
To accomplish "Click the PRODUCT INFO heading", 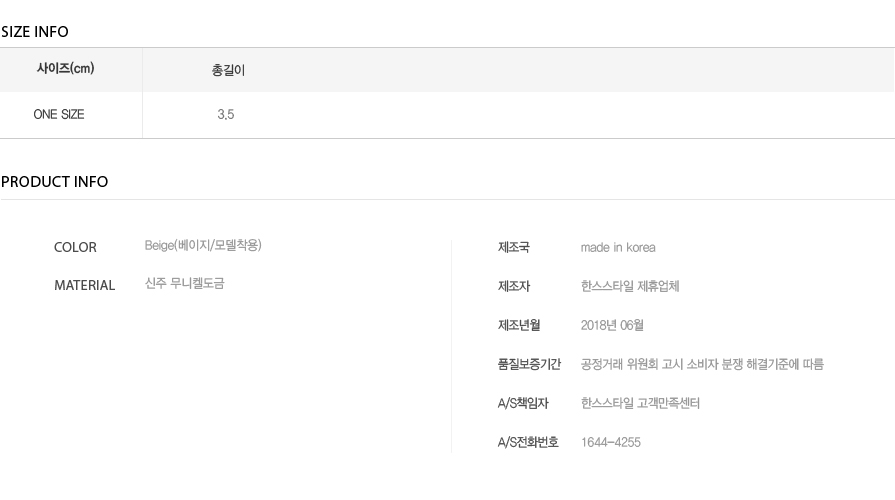I will click(x=54, y=182).
